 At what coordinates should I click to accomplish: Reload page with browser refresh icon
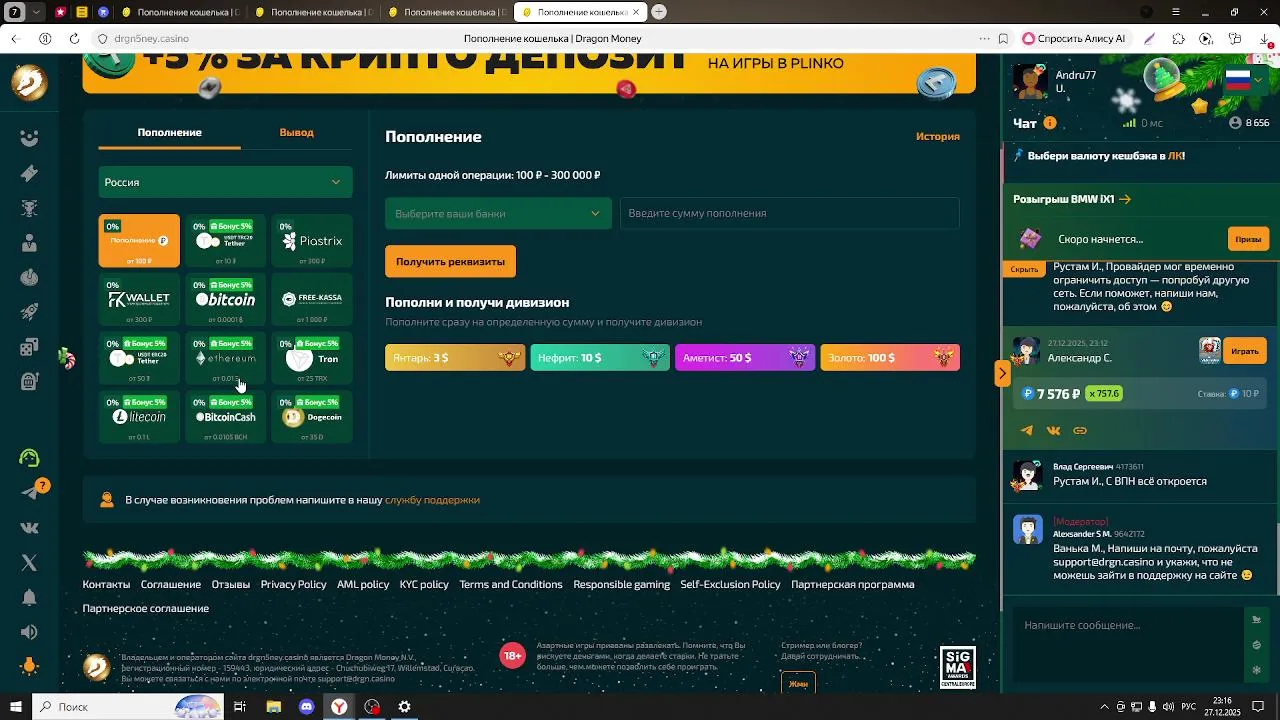(74, 38)
